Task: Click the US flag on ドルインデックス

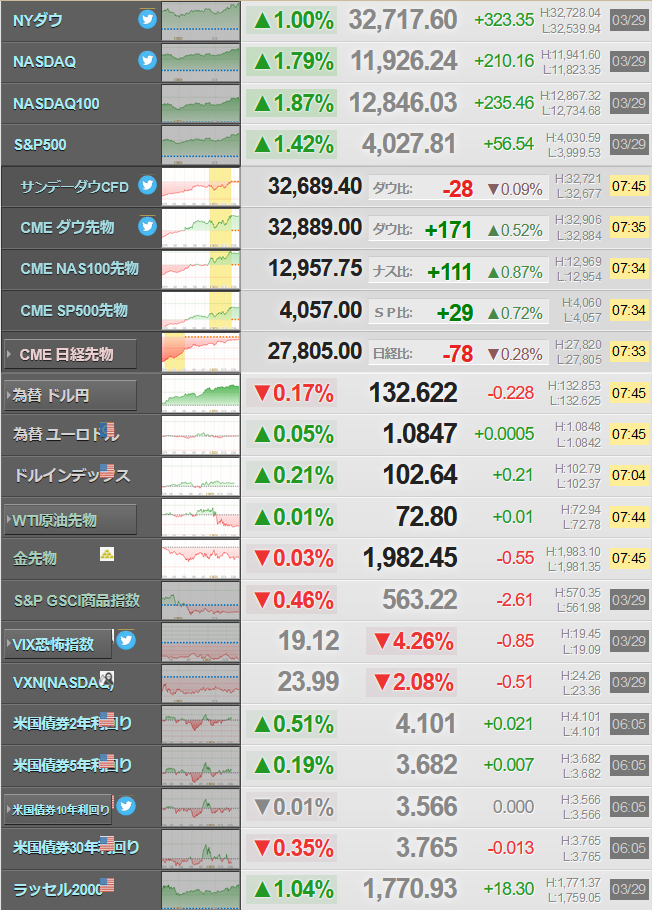Action: coord(107,471)
